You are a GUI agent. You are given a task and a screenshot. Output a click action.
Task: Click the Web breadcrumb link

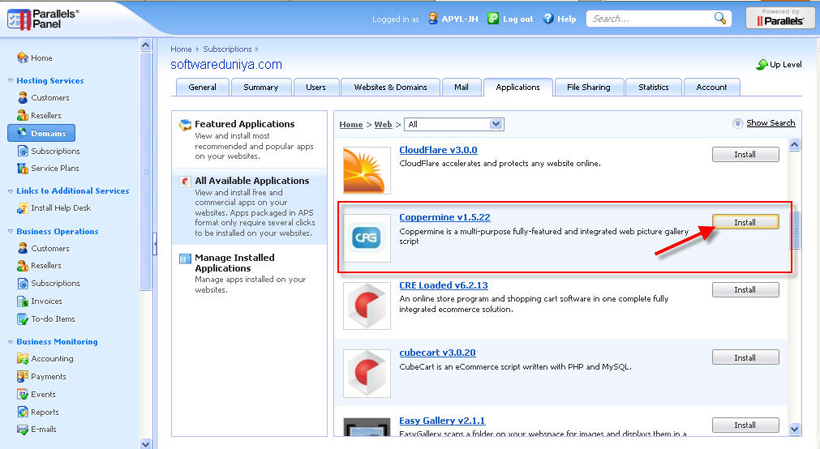coord(383,124)
